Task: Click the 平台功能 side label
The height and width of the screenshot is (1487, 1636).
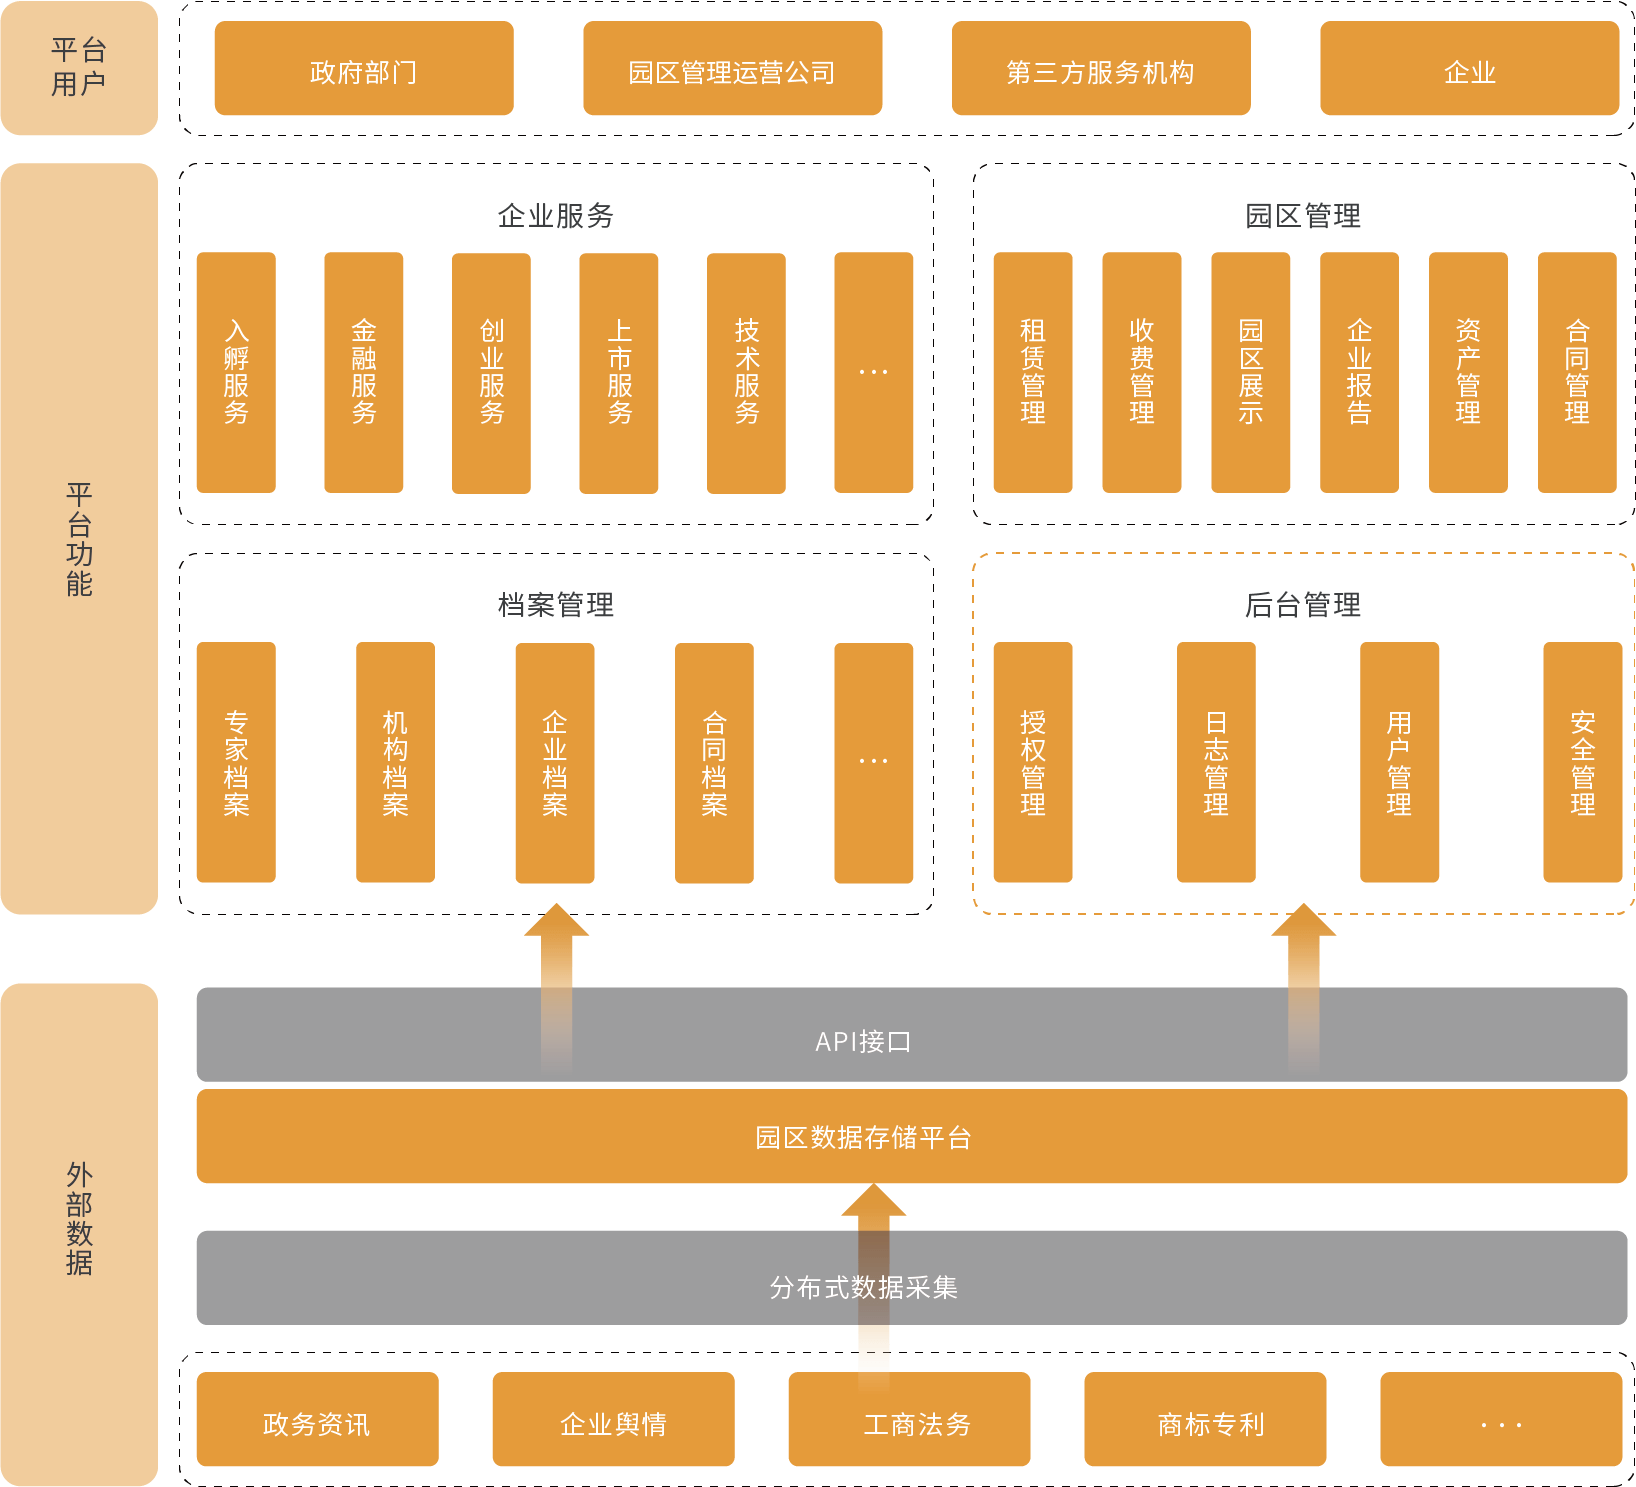Action: coord(79,539)
